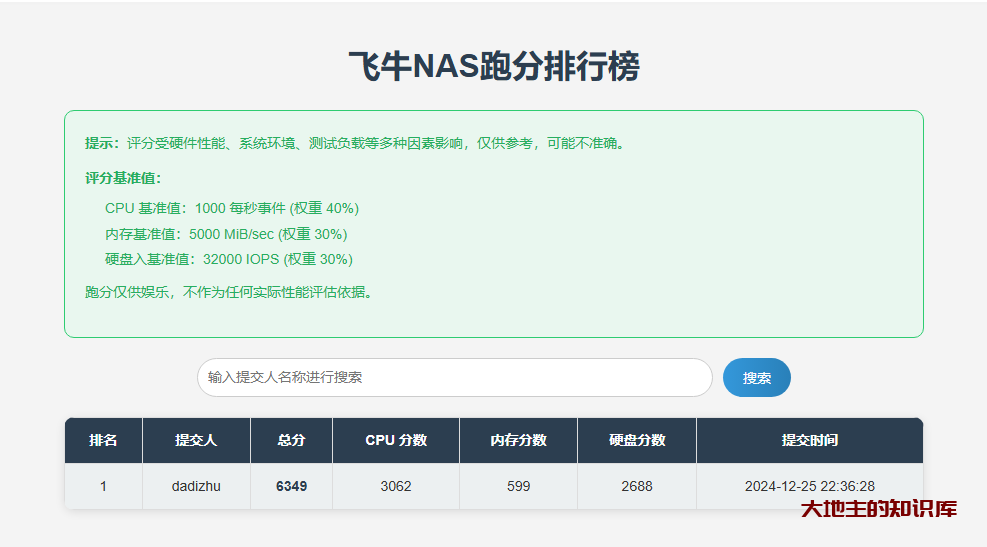Click the blue 搜索 search button
The image size is (987, 547).
[757, 378]
